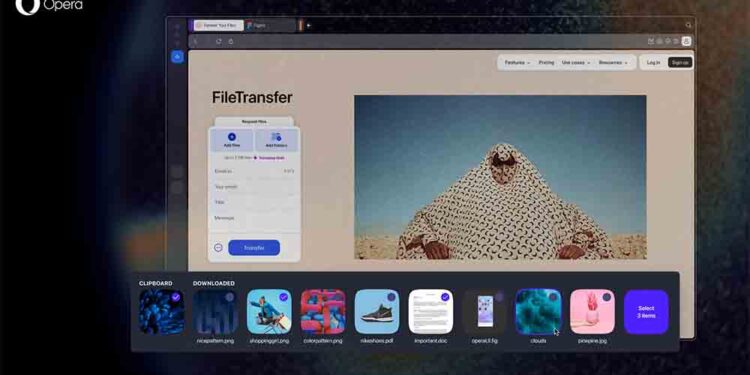750x375 pixels.
Task: Check the nikeshoes.pdf selection circle
Action: 391,297
